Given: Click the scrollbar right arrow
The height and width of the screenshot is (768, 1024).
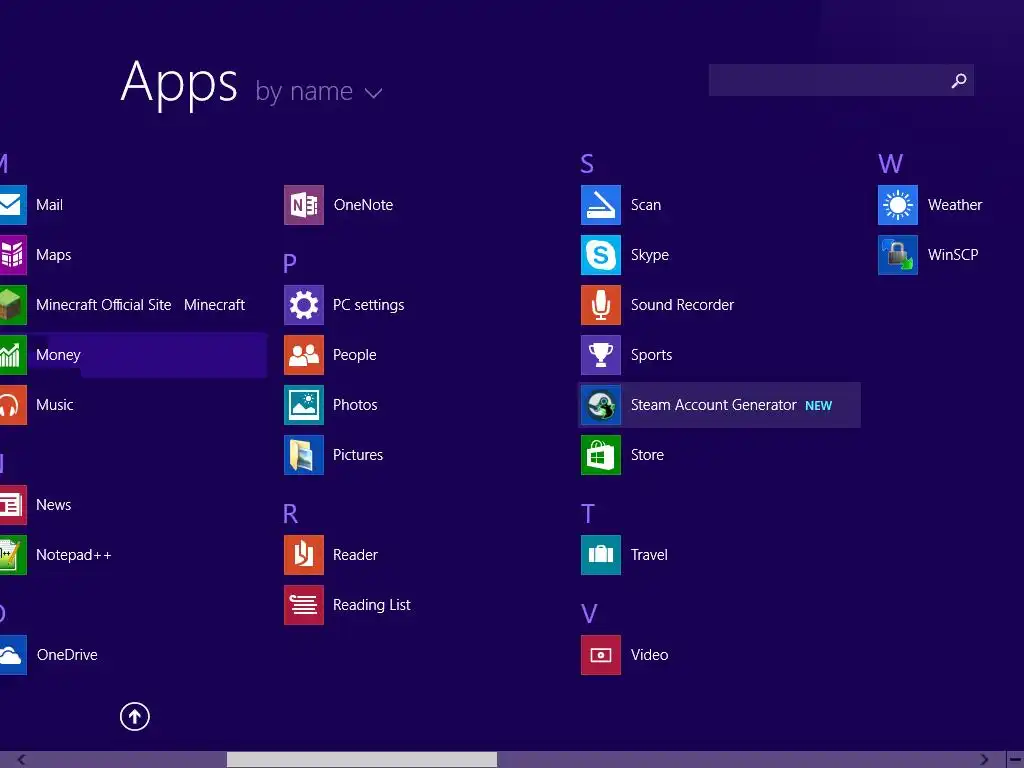Looking at the screenshot, I should click(x=984, y=760).
